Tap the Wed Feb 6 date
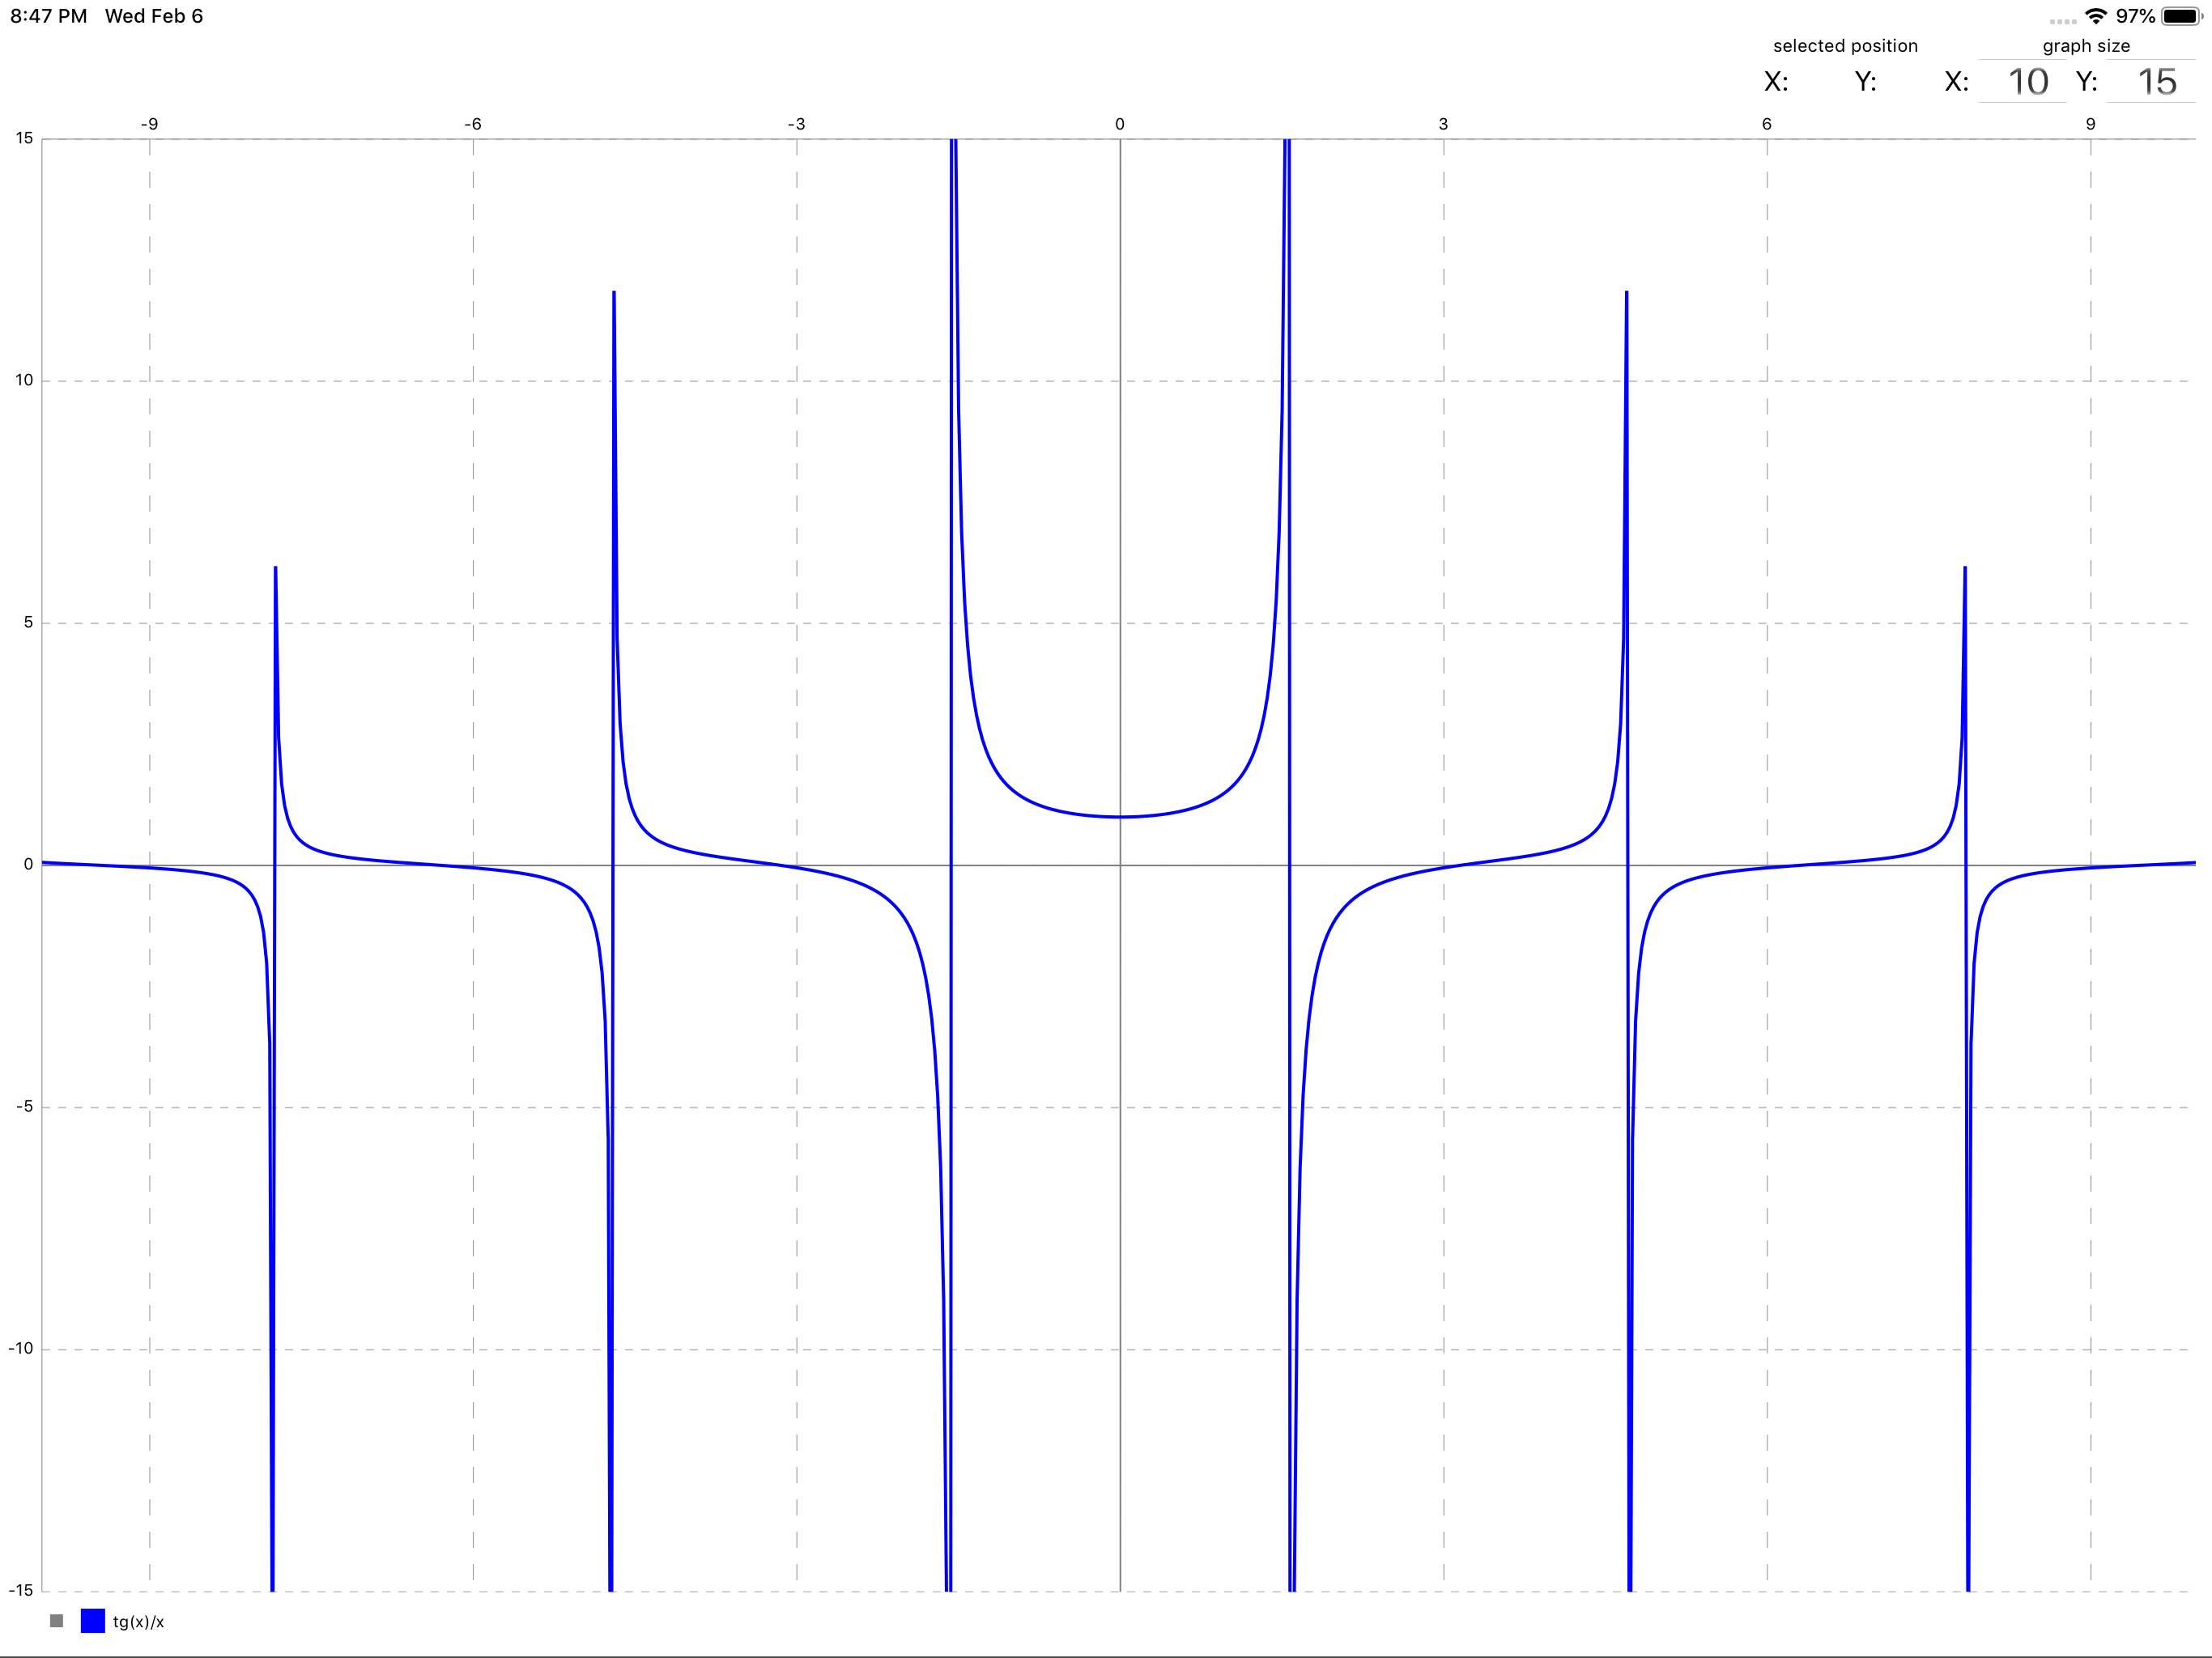Image resolution: width=2212 pixels, height=1658 pixels. 154,16
